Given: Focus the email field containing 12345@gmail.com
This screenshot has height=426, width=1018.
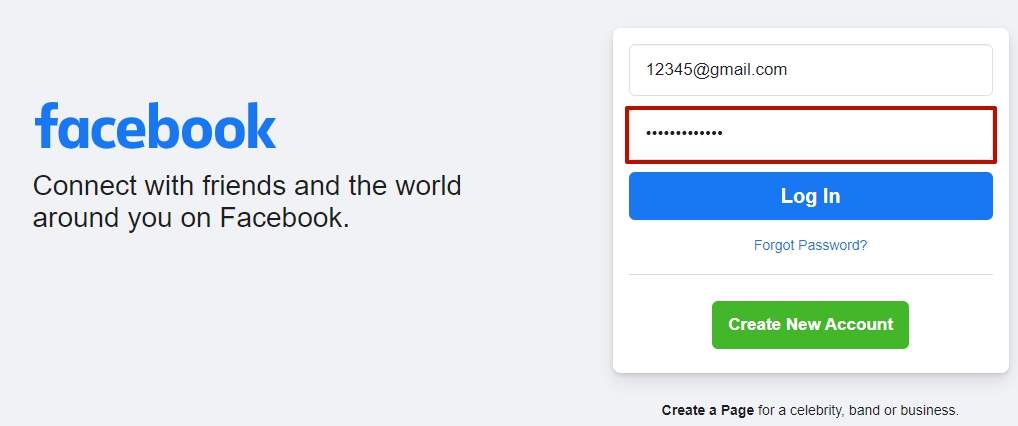Looking at the screenshot, I should [810, 70].
